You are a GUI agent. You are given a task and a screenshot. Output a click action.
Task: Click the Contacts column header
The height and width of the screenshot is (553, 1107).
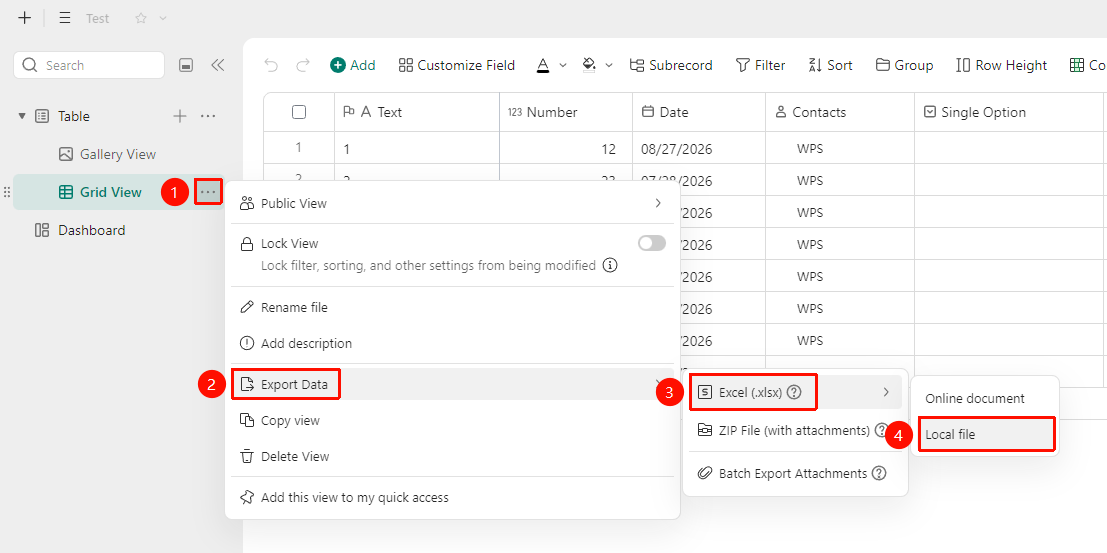click(840, 112)
